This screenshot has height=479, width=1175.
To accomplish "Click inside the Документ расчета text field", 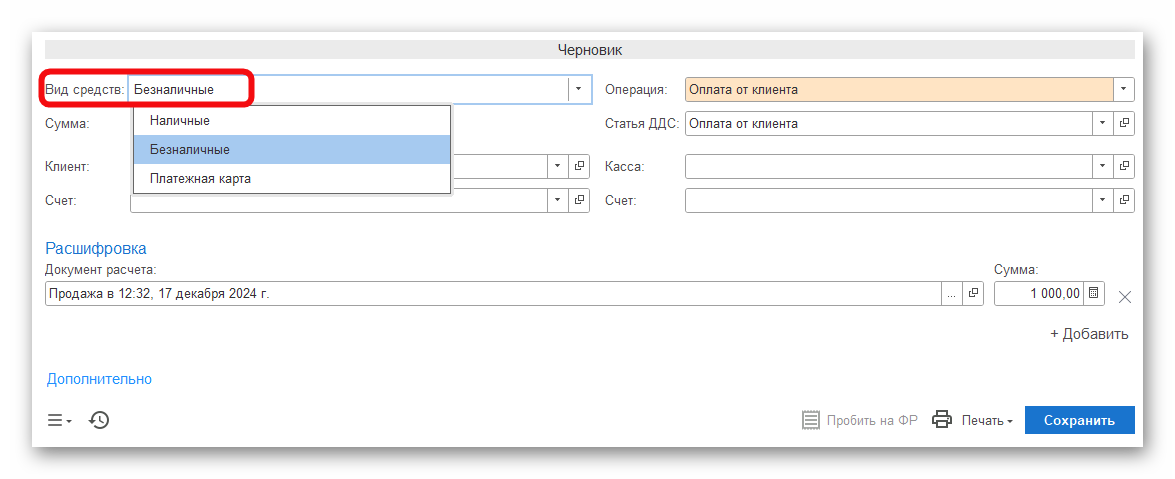I will (490, 294).
